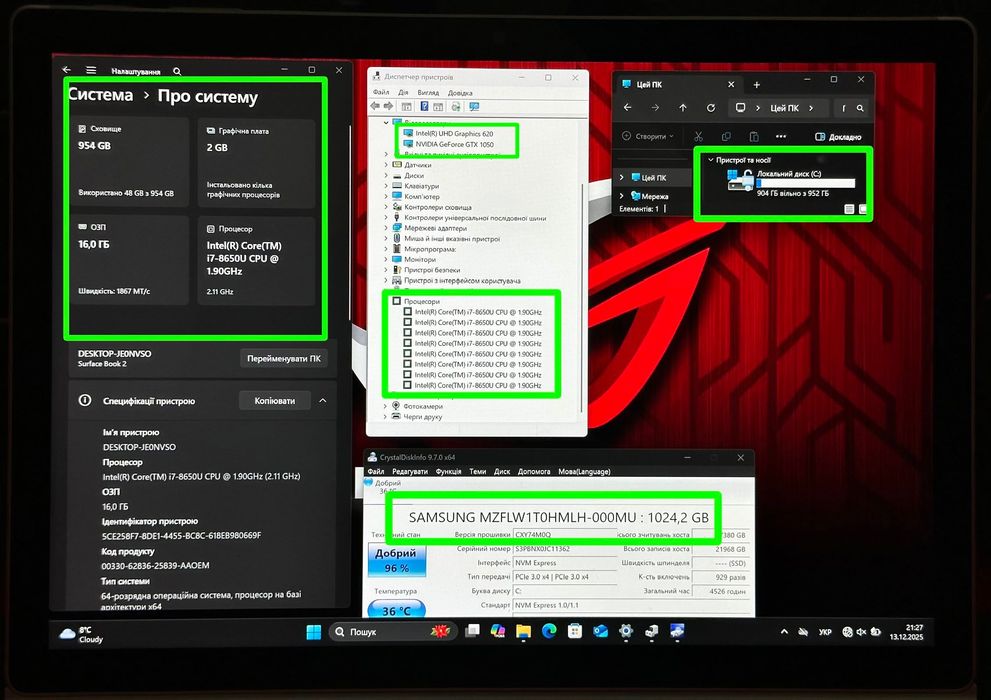Open Outlook from the taskbar

[600, 631]
